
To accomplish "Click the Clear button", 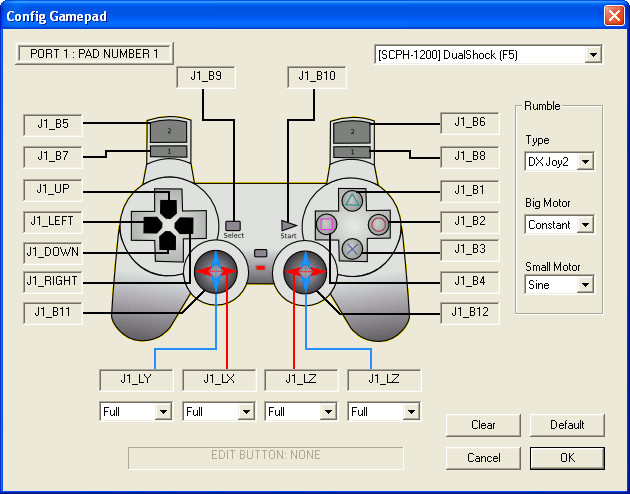I will click(483, 425).
